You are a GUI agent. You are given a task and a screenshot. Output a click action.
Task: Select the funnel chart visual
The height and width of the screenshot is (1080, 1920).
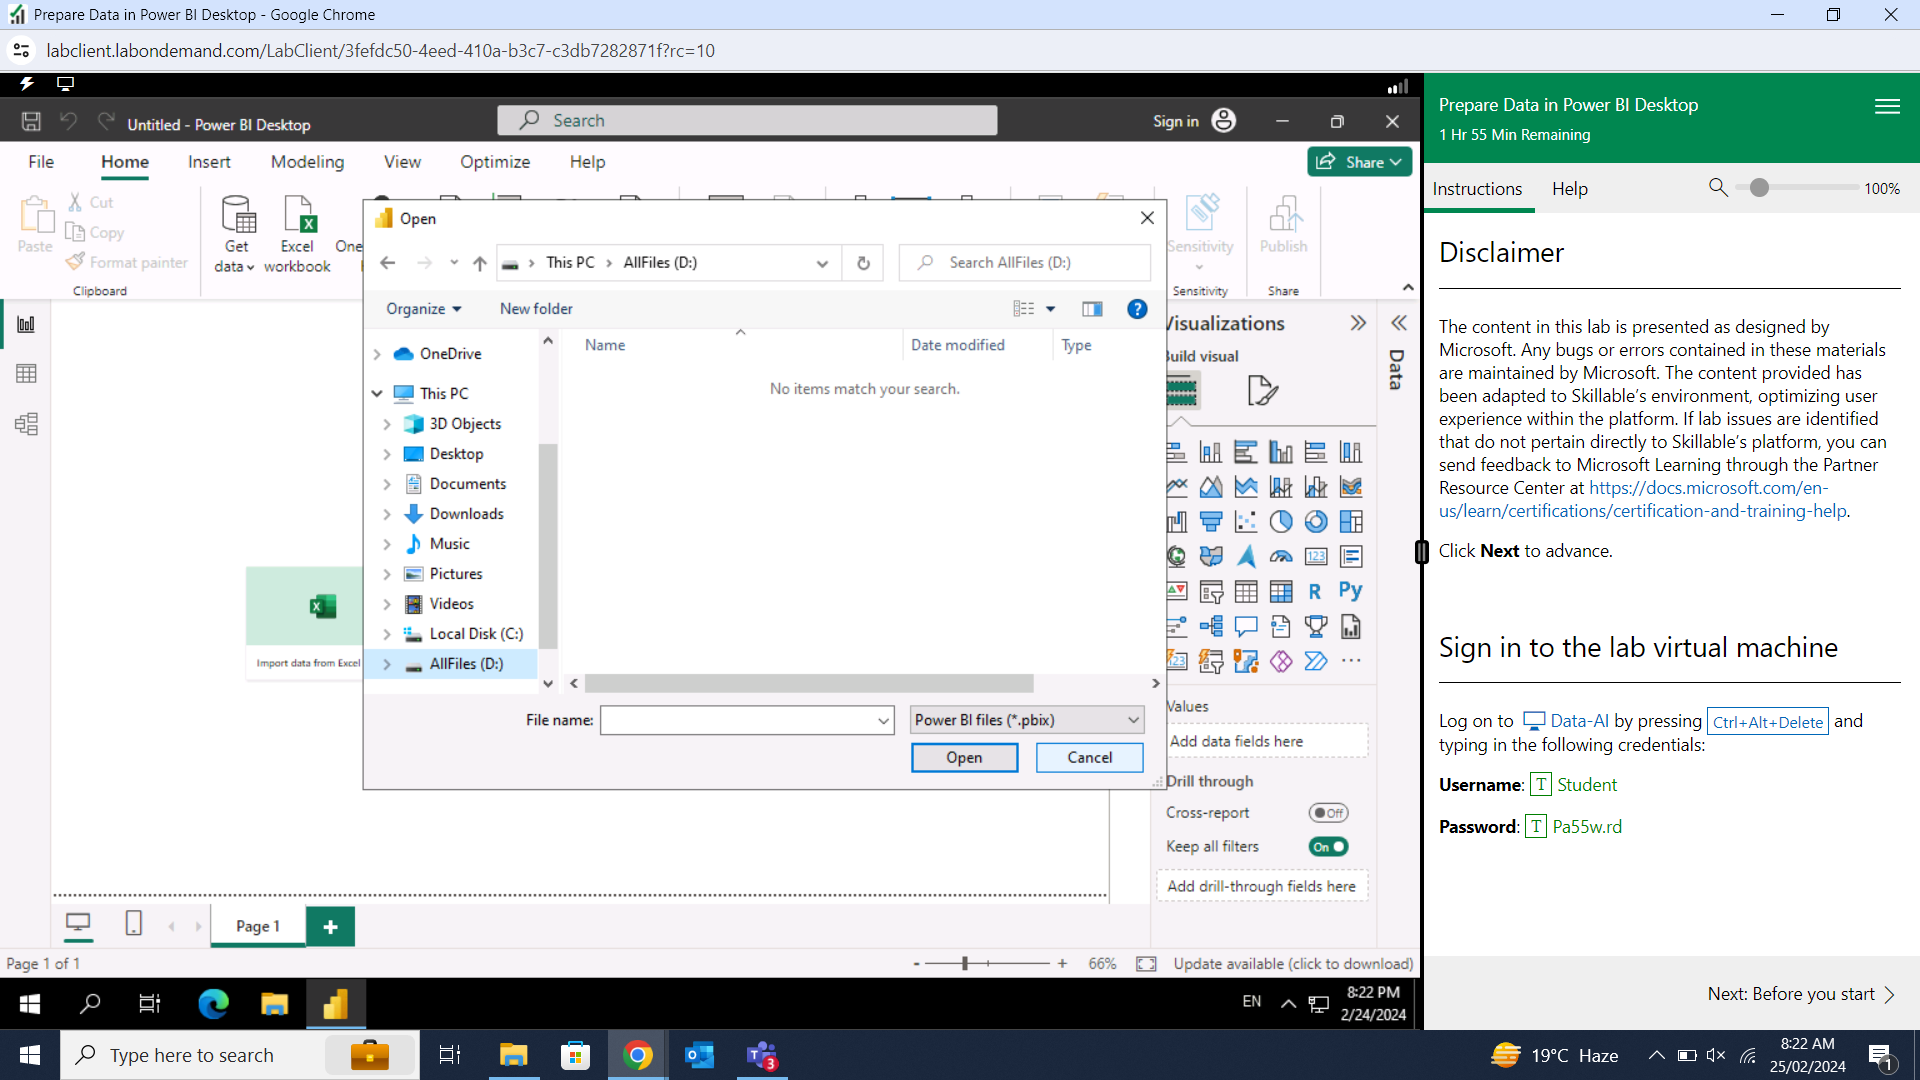[1211, 521]
